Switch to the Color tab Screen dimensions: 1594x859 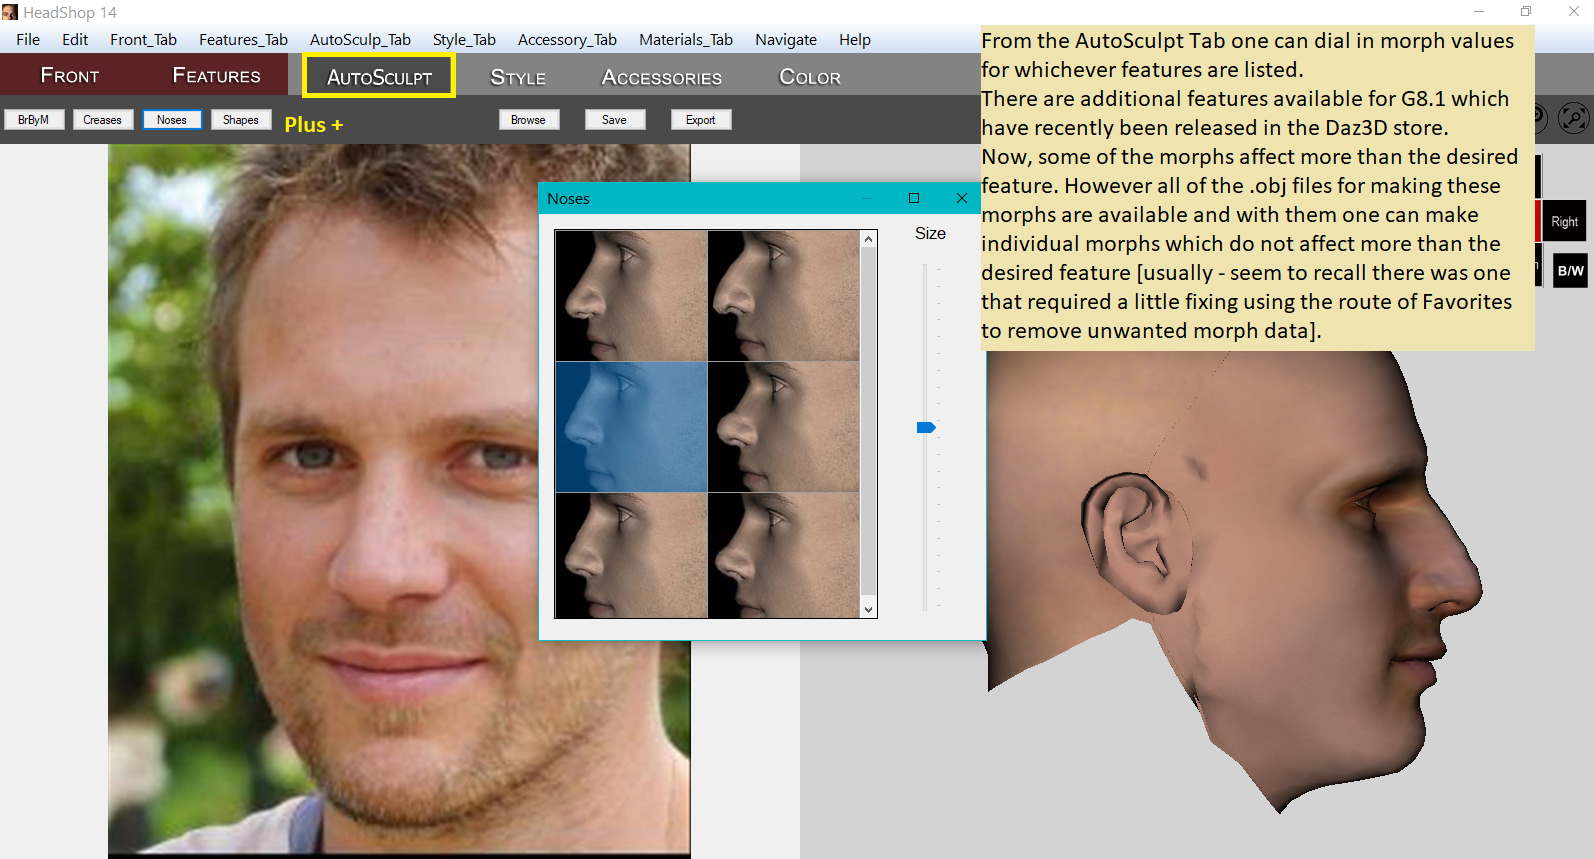(x=810, y=77)
